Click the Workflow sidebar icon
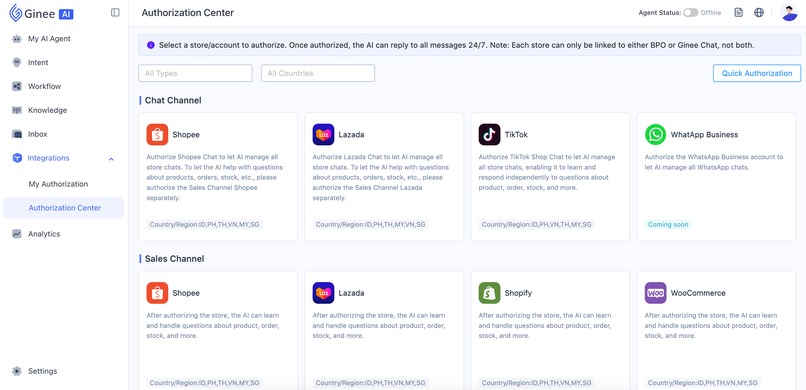The image size is (806, 390). coord(16,86)
